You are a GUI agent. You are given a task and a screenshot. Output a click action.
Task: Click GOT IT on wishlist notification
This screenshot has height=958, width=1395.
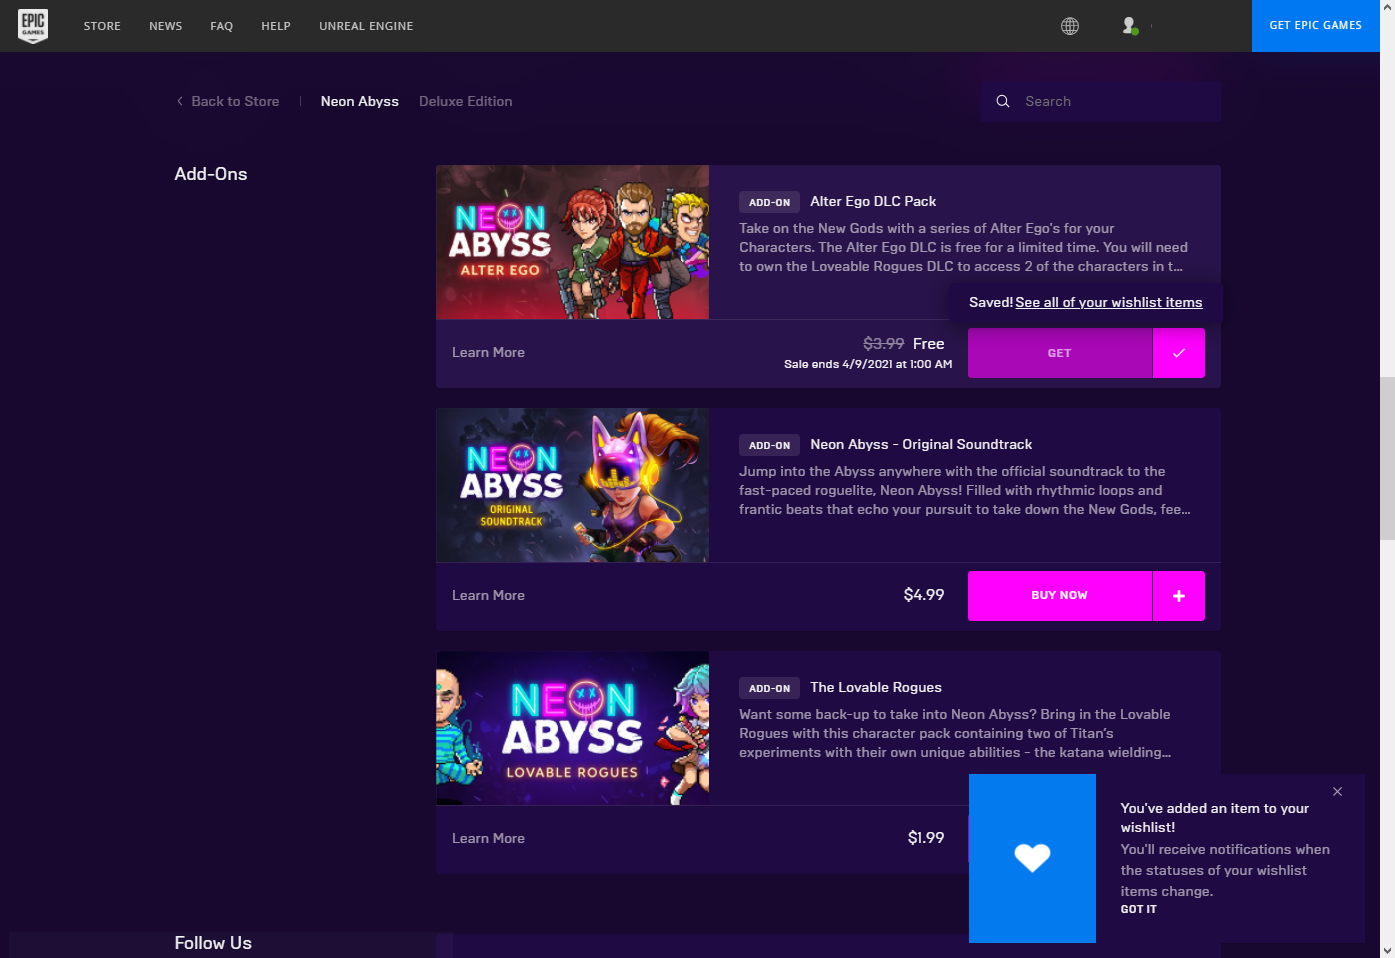click(1138, 909)
